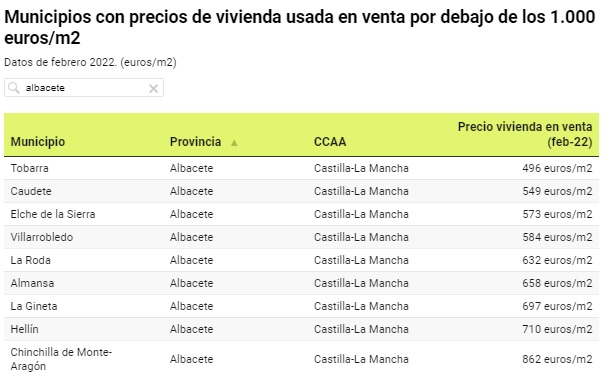Click Chinchilla de Monte-Aragón cell
The image size is (608, 383).
pos(61,359)
